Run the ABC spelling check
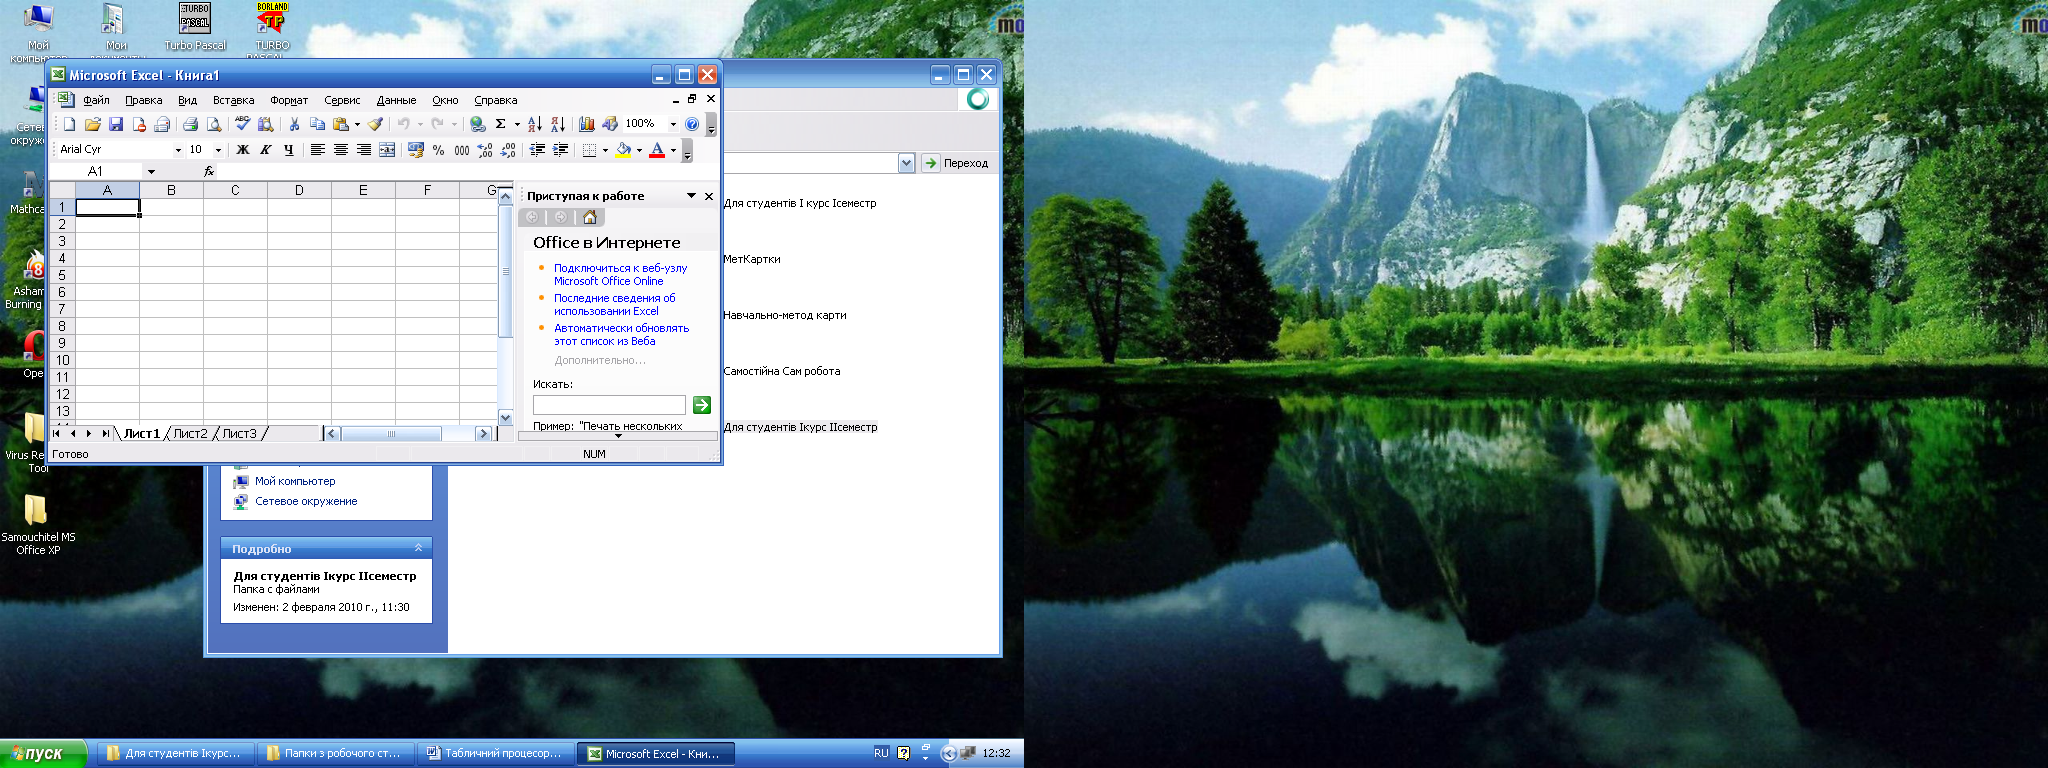2048x768 pixels. pyautogui.click(x=243, y=124)
